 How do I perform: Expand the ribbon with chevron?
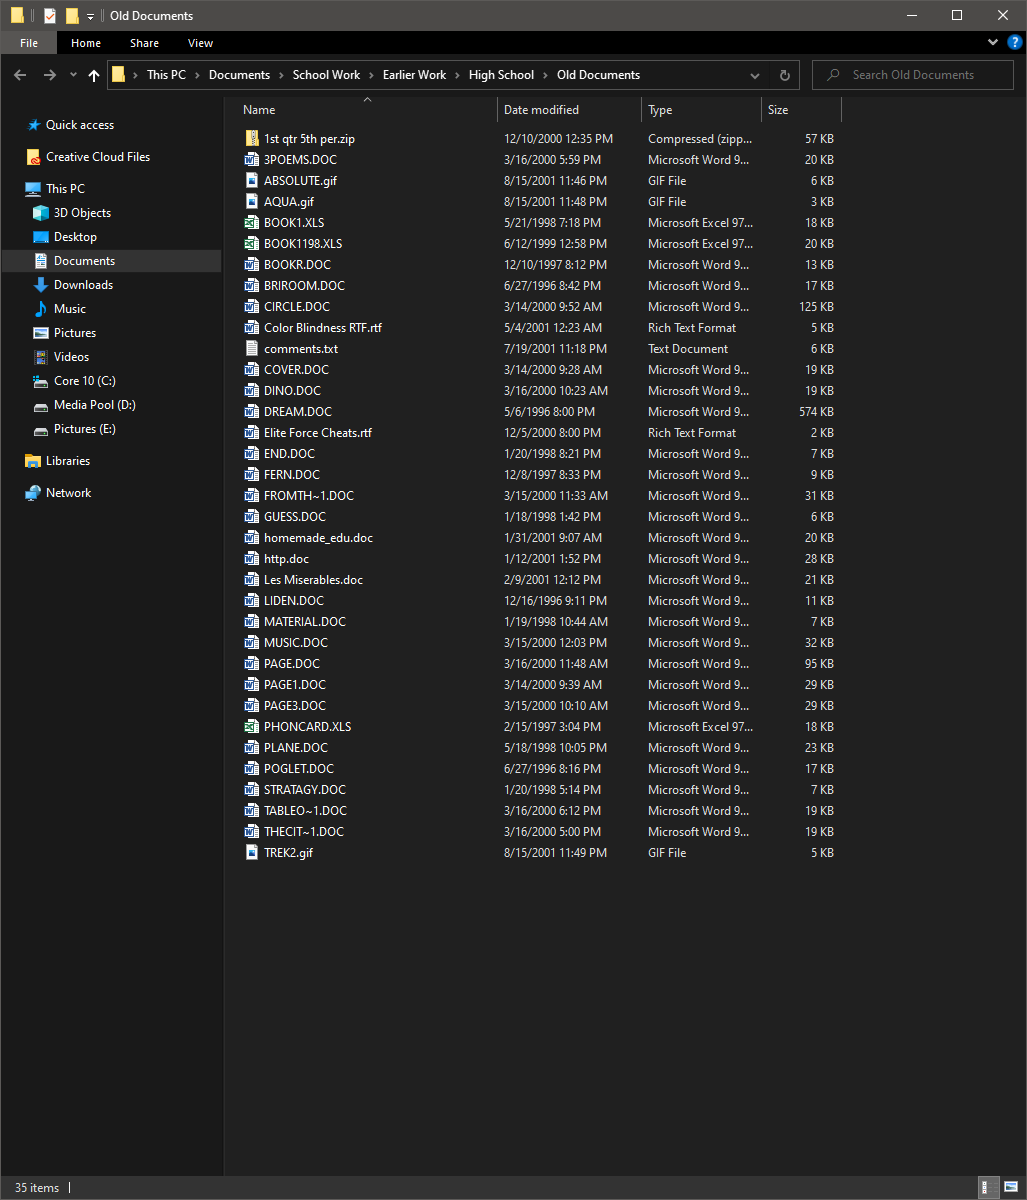(993, 43)
